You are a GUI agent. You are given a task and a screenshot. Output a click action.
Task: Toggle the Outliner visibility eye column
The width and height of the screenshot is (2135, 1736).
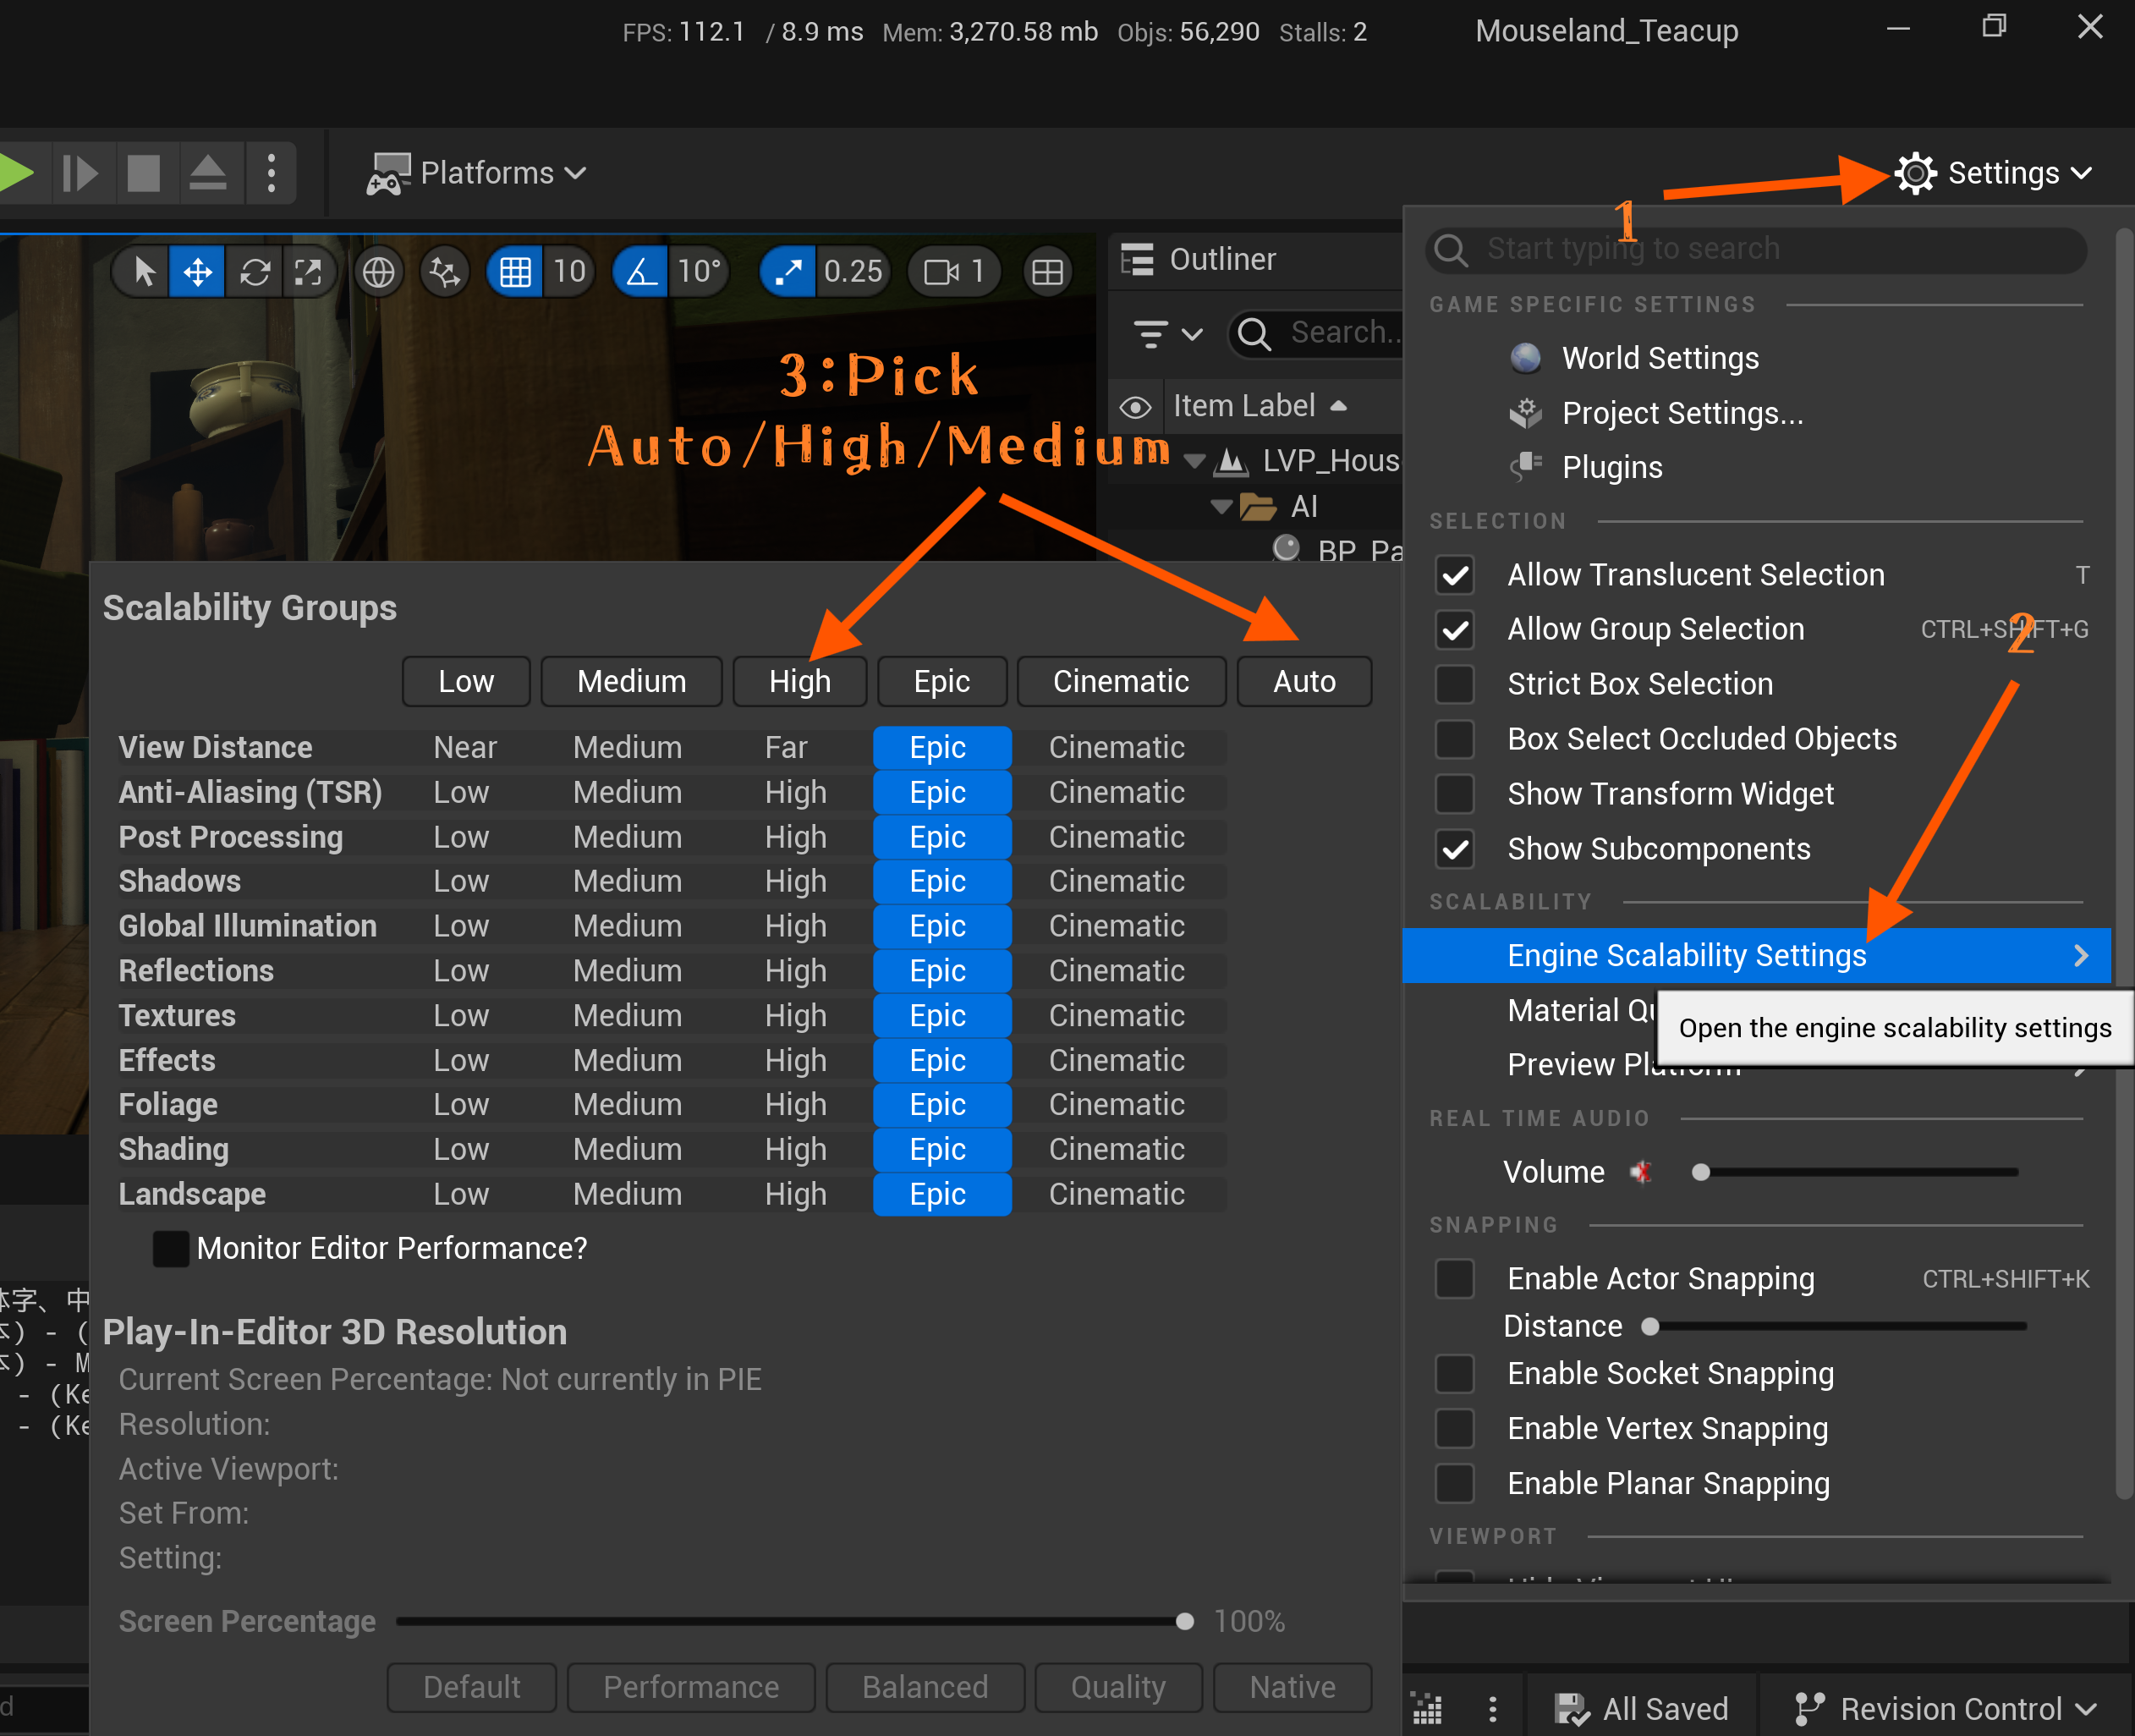(1135, 407)
